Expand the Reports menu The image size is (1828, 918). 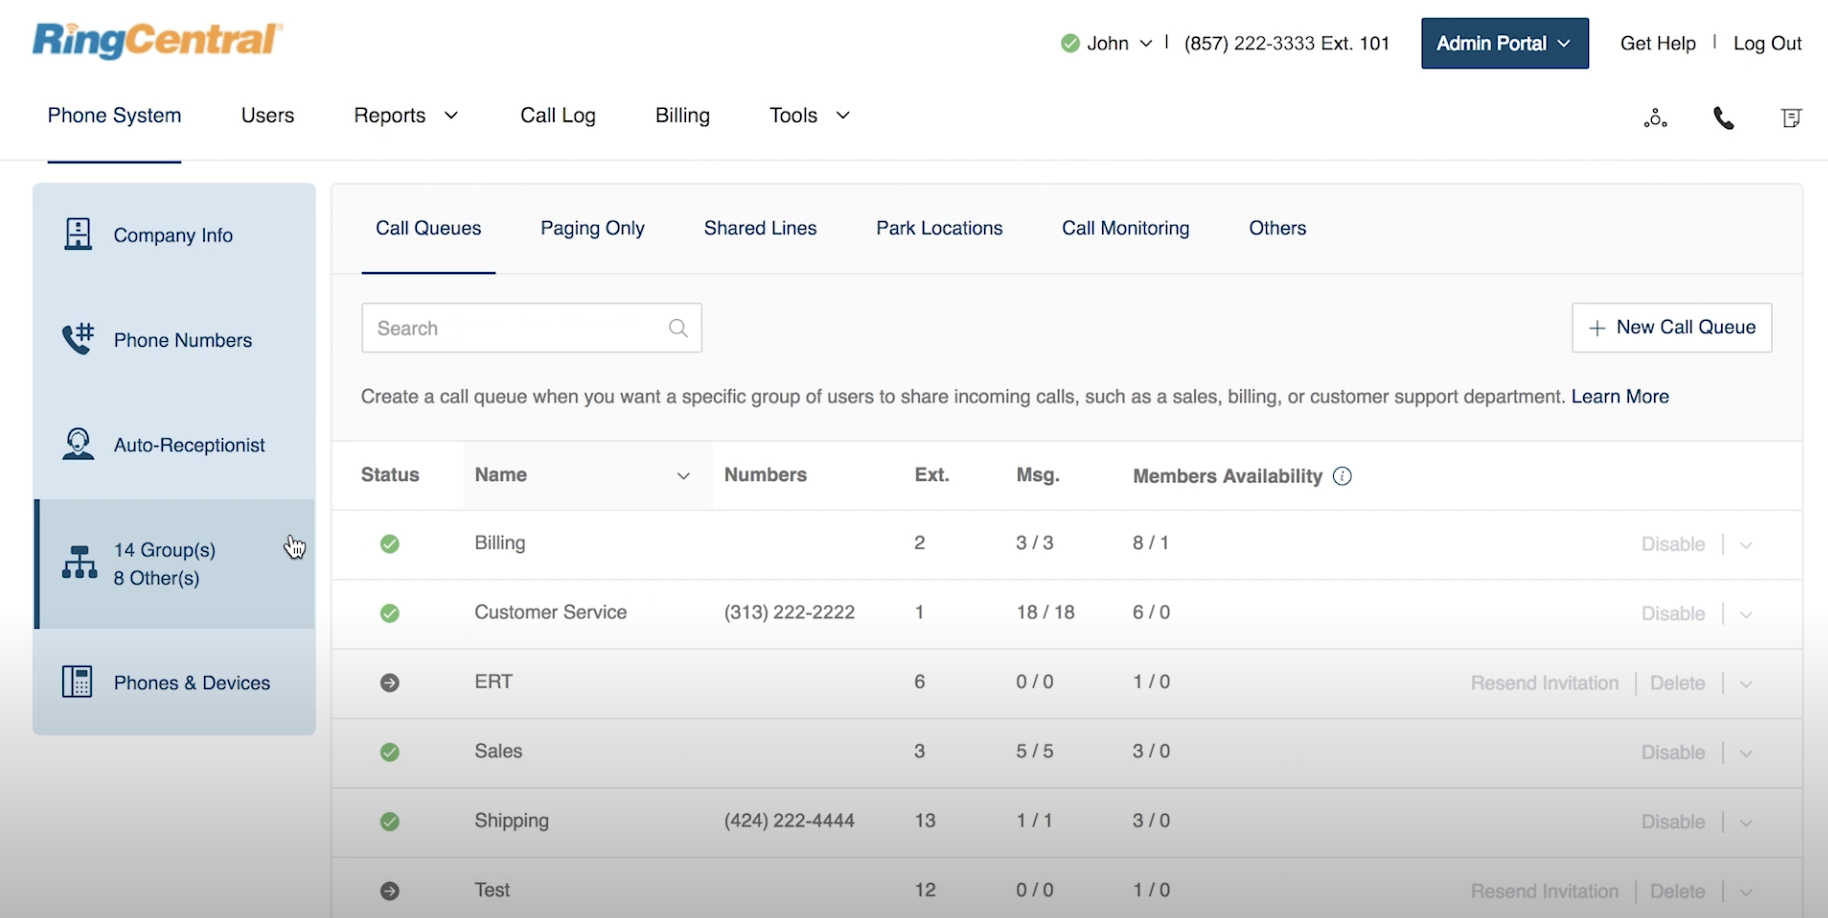(x=405, y=116)
